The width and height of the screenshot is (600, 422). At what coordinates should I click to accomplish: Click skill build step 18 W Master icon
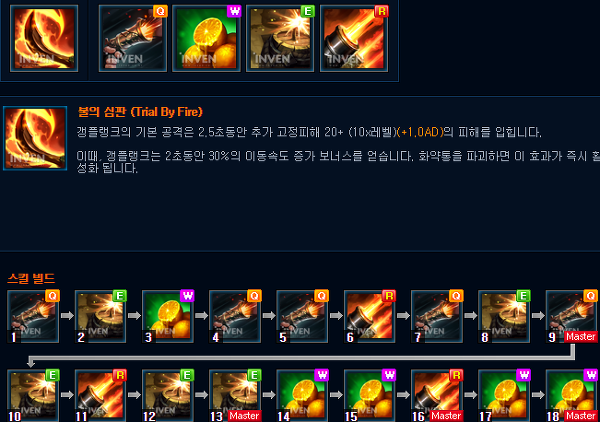click(571, 396)
